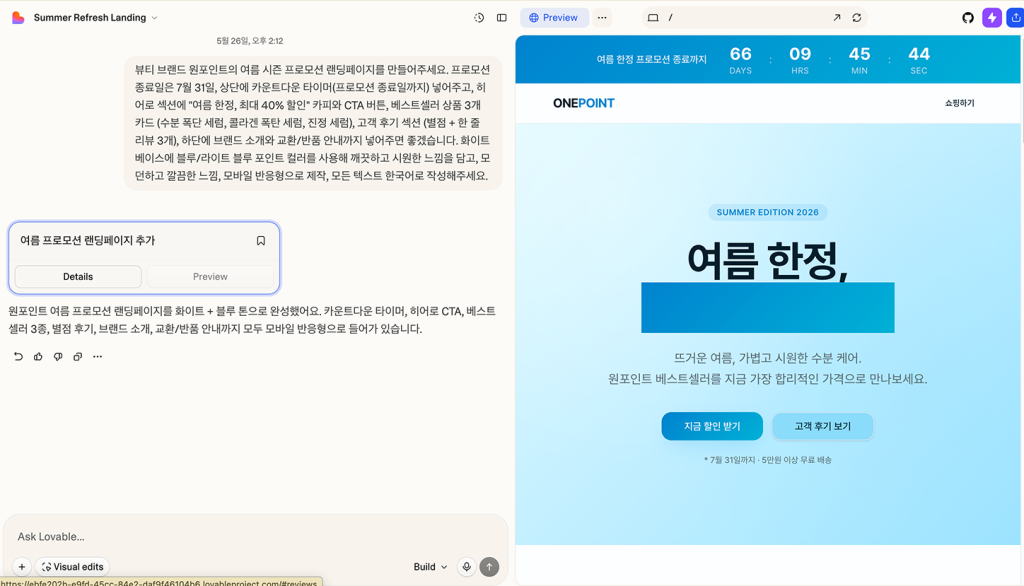
Task: Focus the Ask Lovable chat input
Action: 255,536
